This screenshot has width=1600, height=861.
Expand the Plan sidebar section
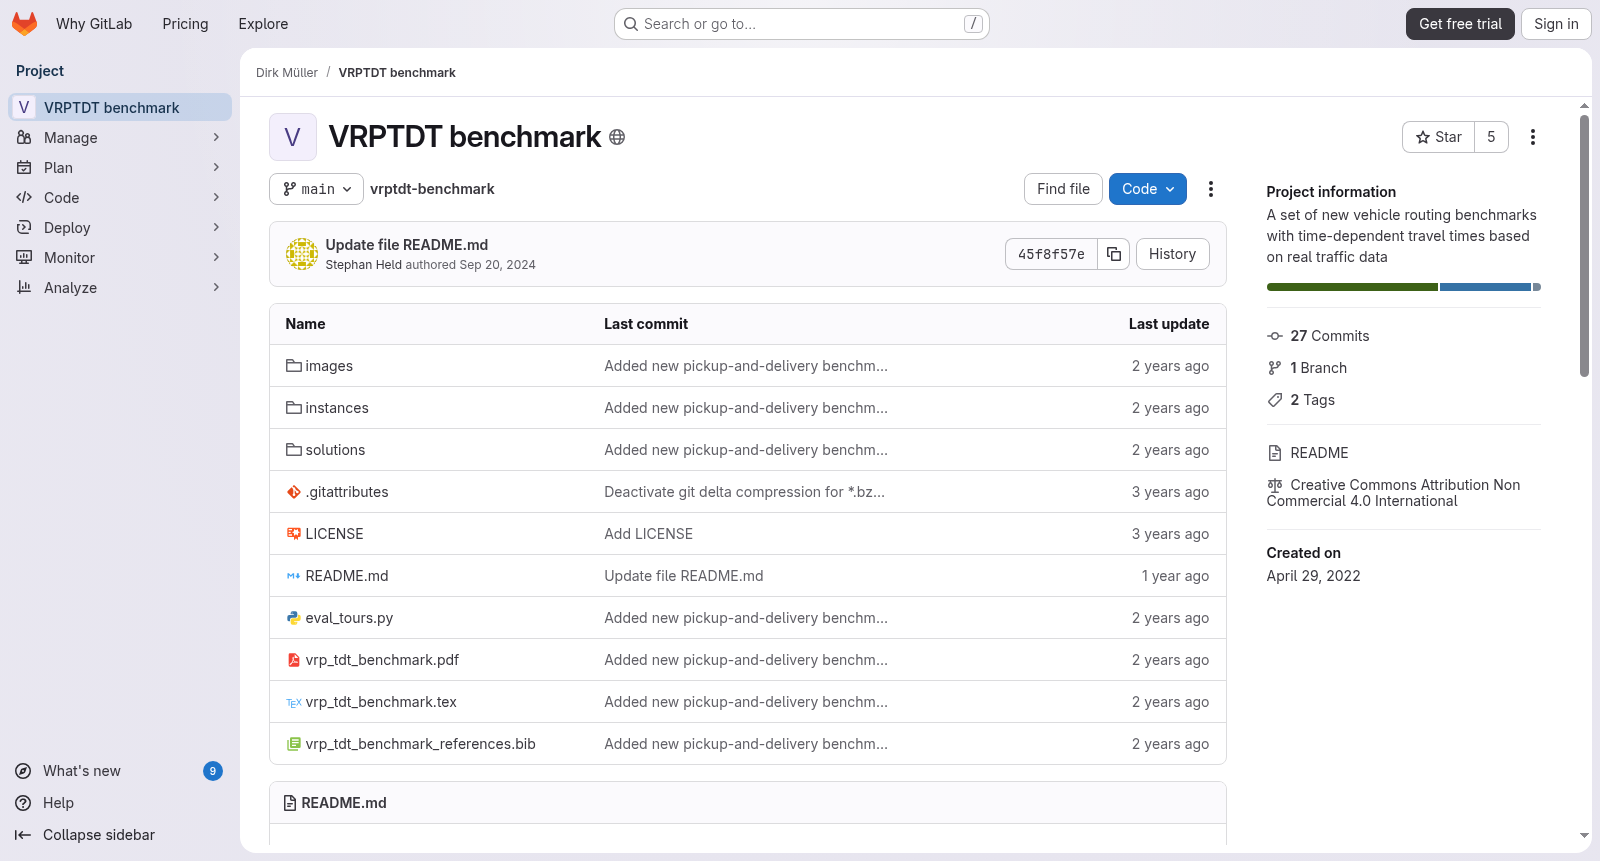point(120,168)
